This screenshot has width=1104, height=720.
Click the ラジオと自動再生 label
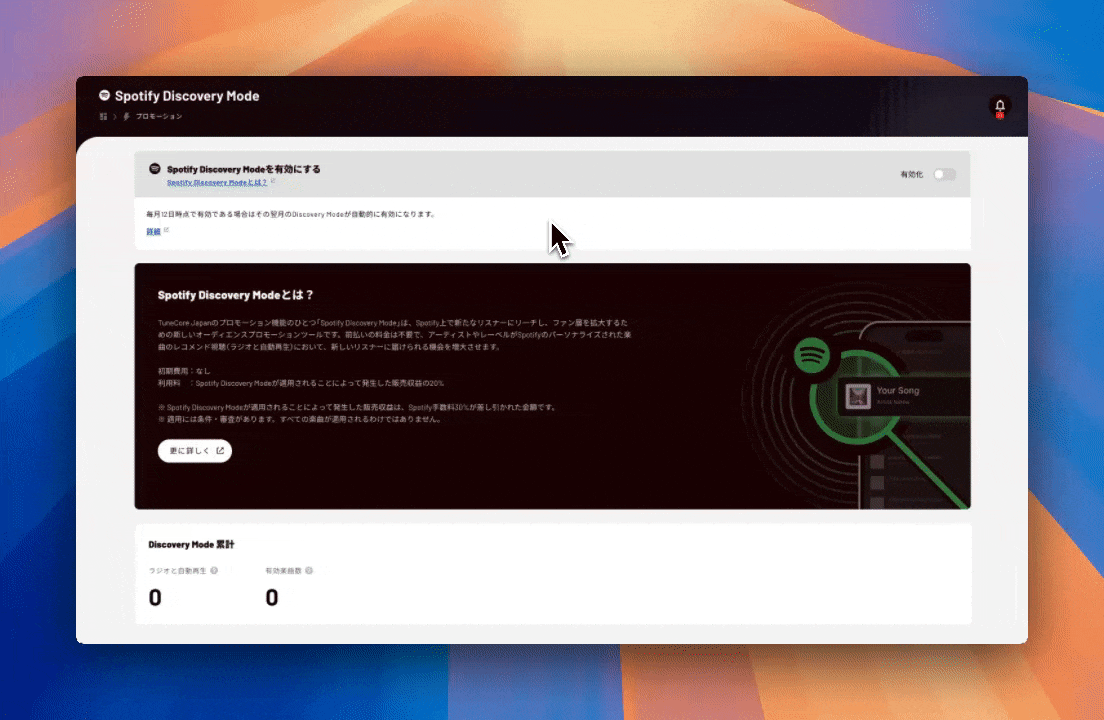coord(177,571)
